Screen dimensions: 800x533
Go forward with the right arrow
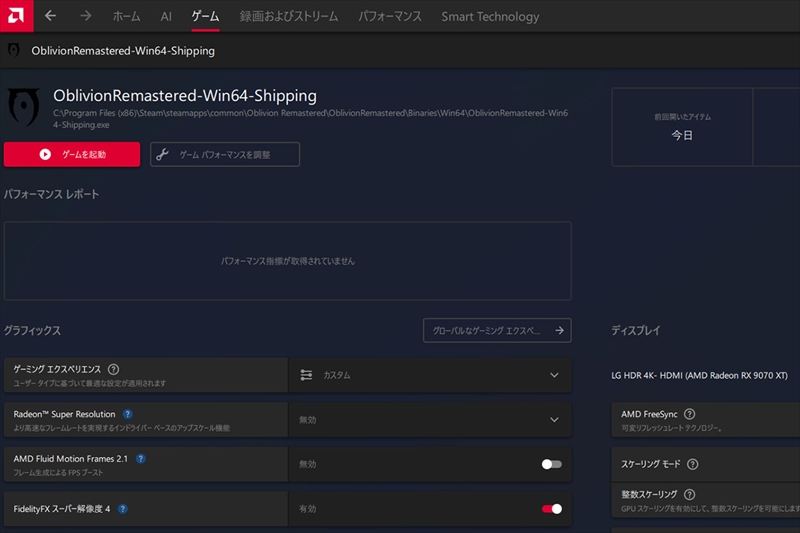pyautogui.click(x=86, y=16)
